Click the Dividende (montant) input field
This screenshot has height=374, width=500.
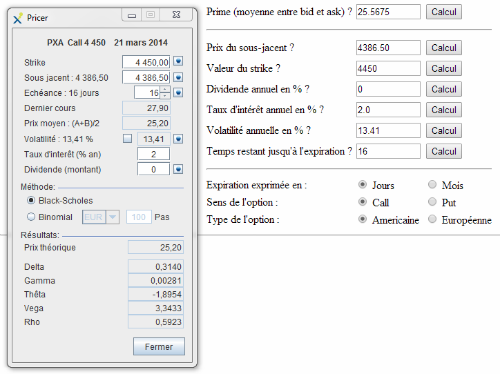click(x=153, y=169)
